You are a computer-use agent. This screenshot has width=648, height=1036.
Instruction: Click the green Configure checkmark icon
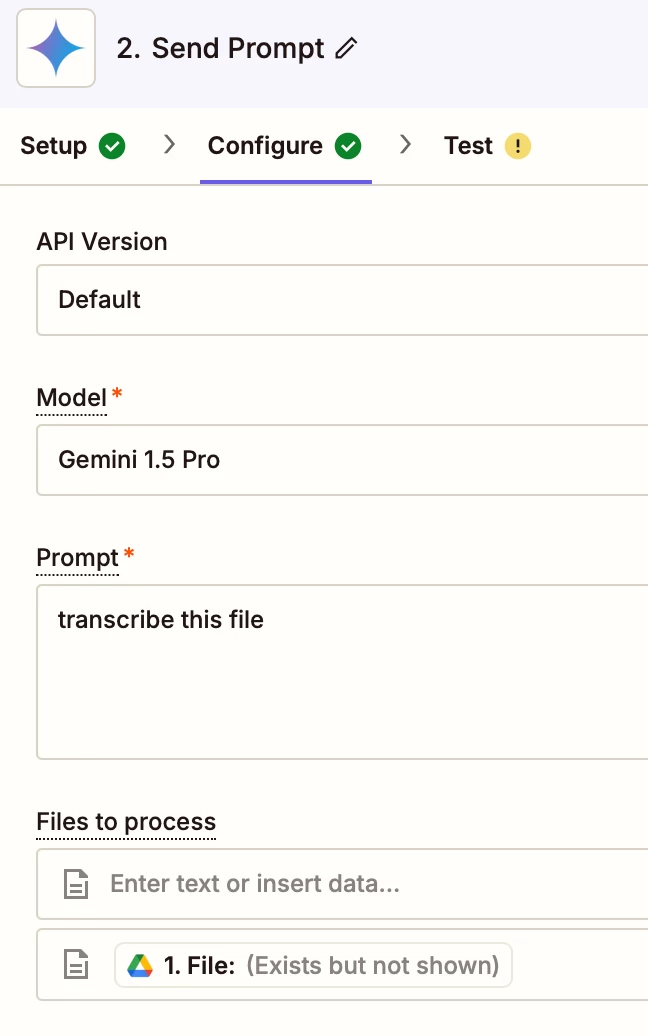348,146
